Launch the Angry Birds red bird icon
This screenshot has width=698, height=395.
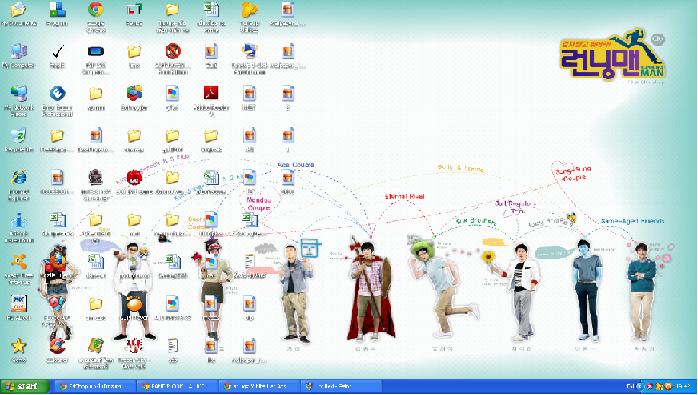[x=134, y=178]
